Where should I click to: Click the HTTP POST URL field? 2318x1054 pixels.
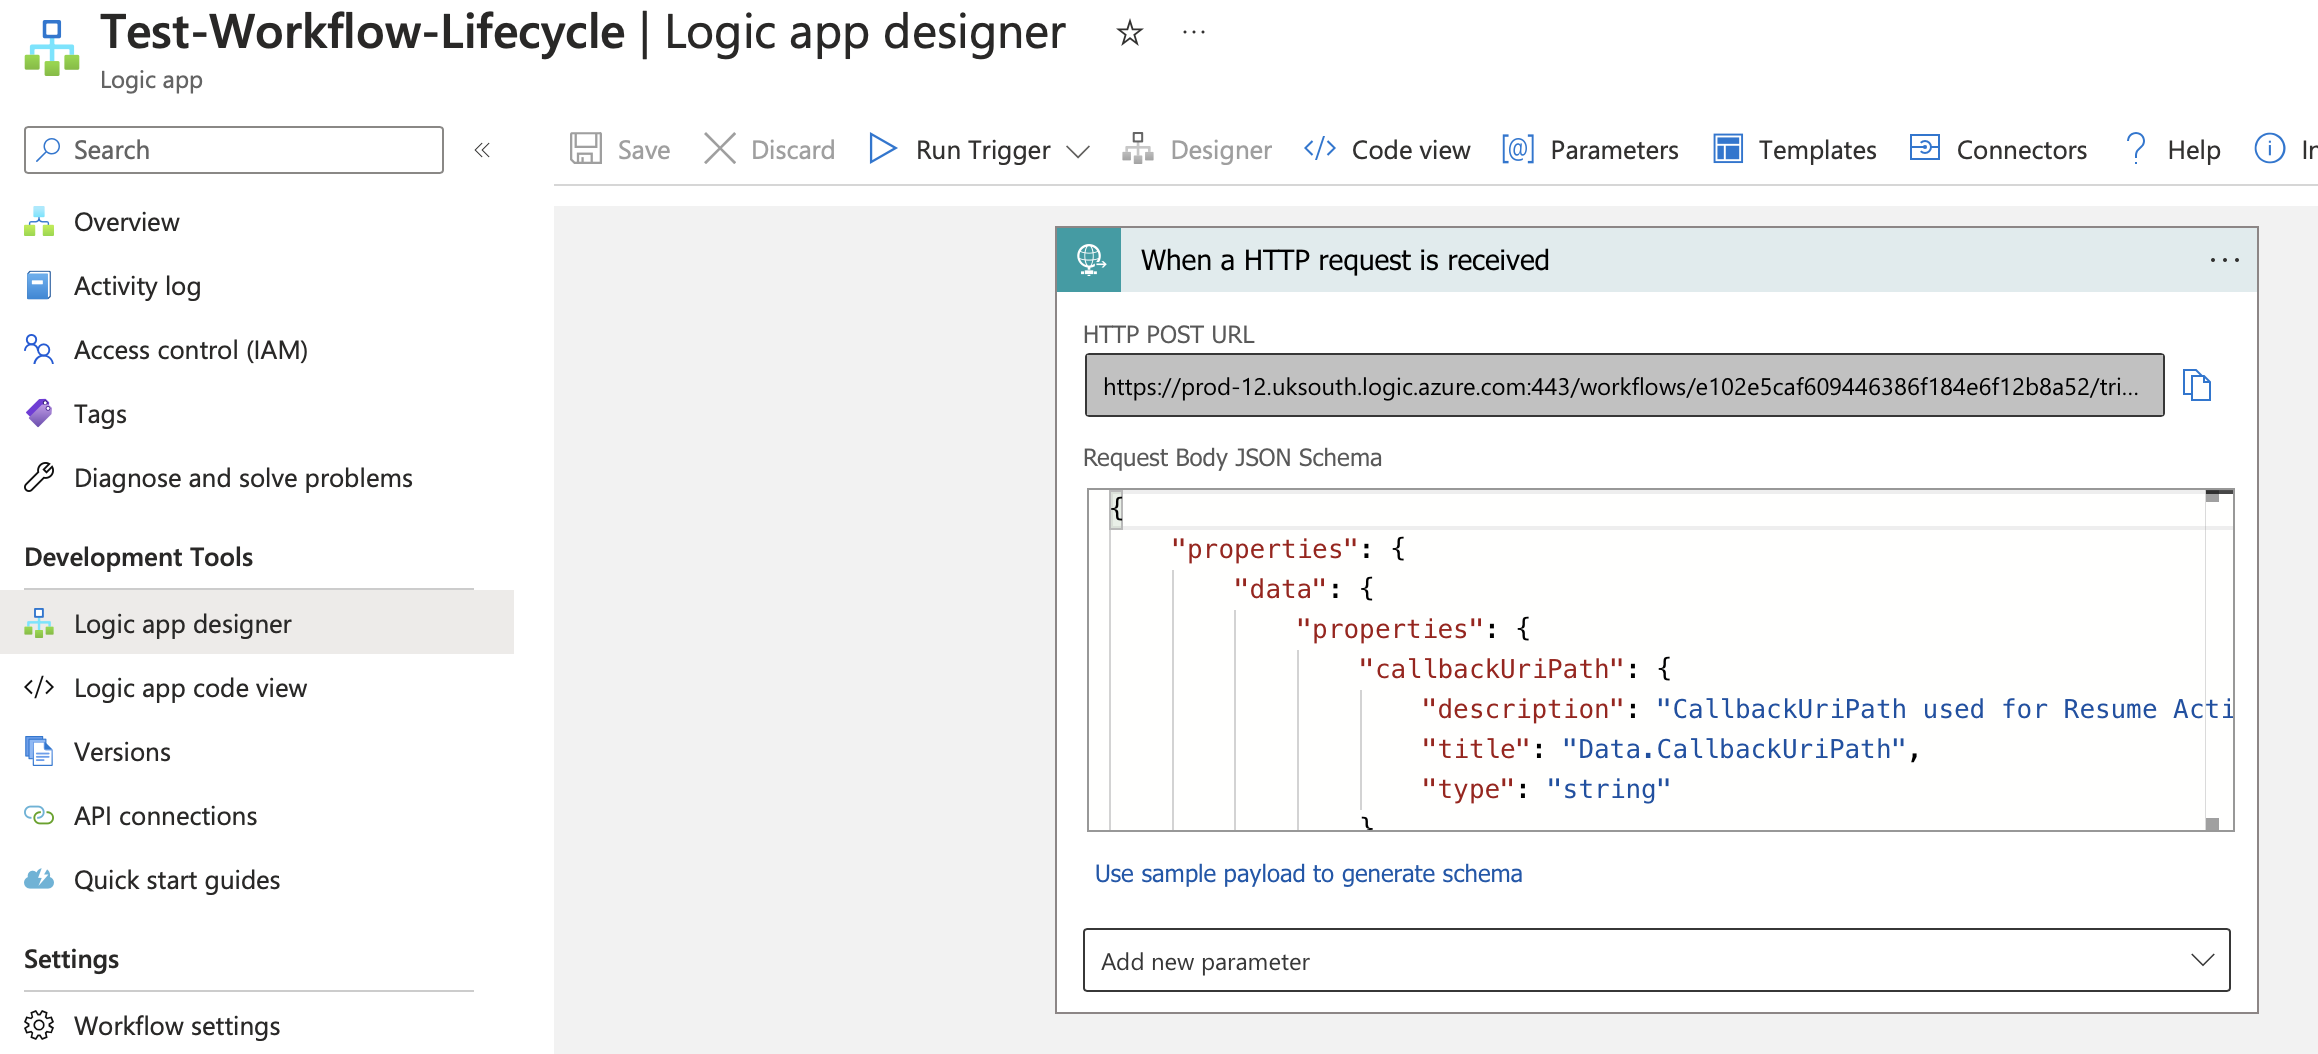[1624, 386]
